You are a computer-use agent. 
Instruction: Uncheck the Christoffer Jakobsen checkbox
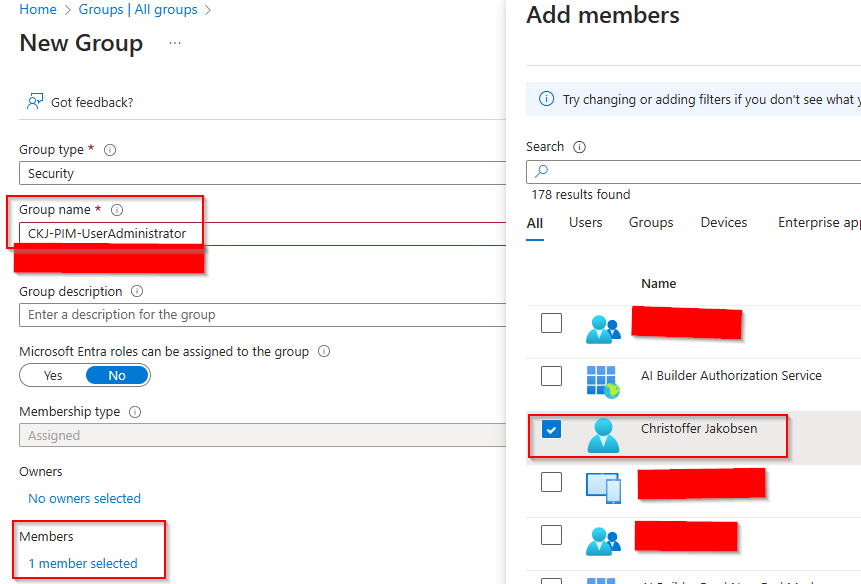click(551, 429)
